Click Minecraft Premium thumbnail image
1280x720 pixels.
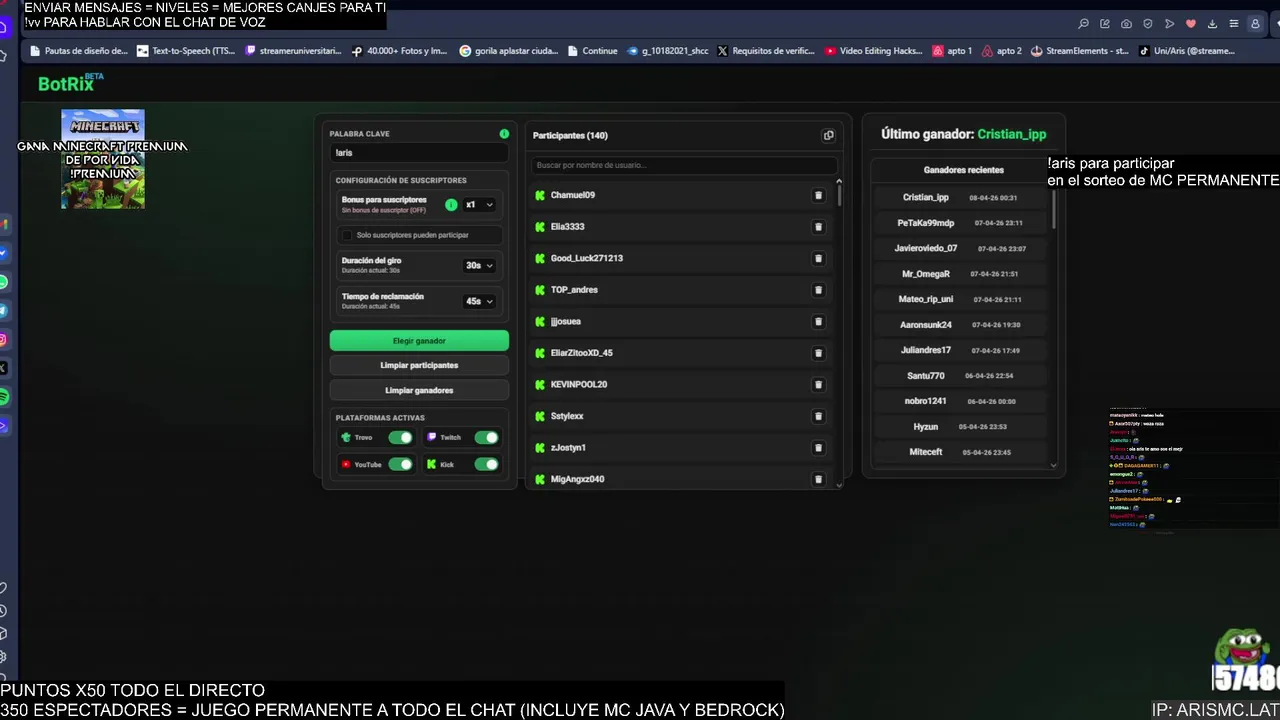click(103, 159)
